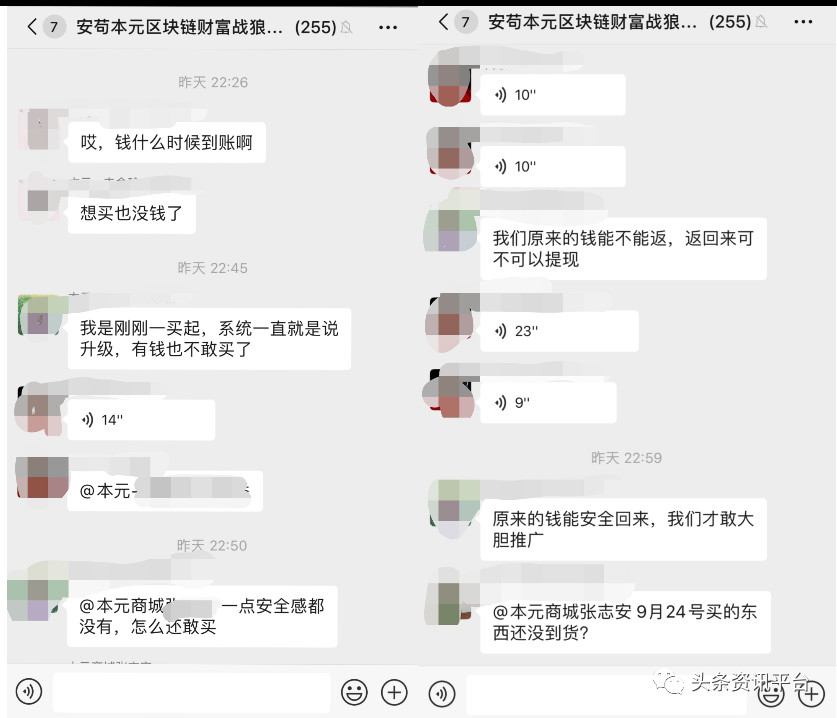Play the first 10" voice message

click(552, 95)
